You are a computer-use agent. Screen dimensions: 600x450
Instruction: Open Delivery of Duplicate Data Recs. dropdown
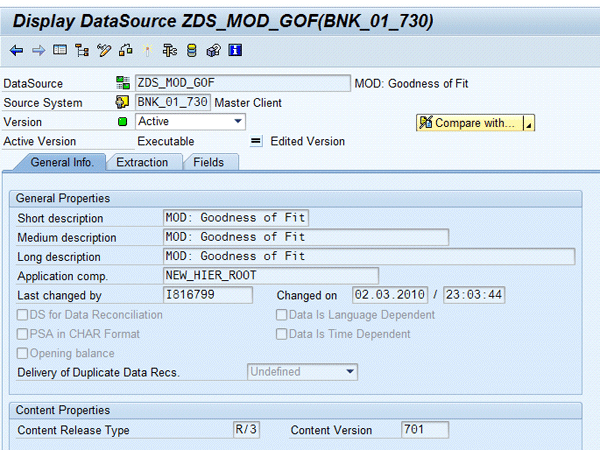[x=350, y=372]
